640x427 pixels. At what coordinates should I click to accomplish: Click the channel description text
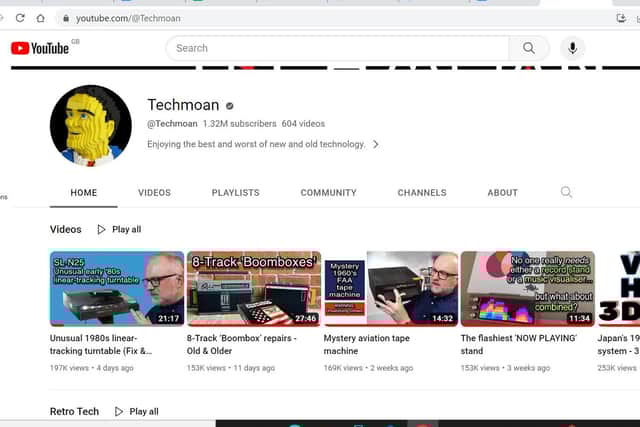pos(256,144)
